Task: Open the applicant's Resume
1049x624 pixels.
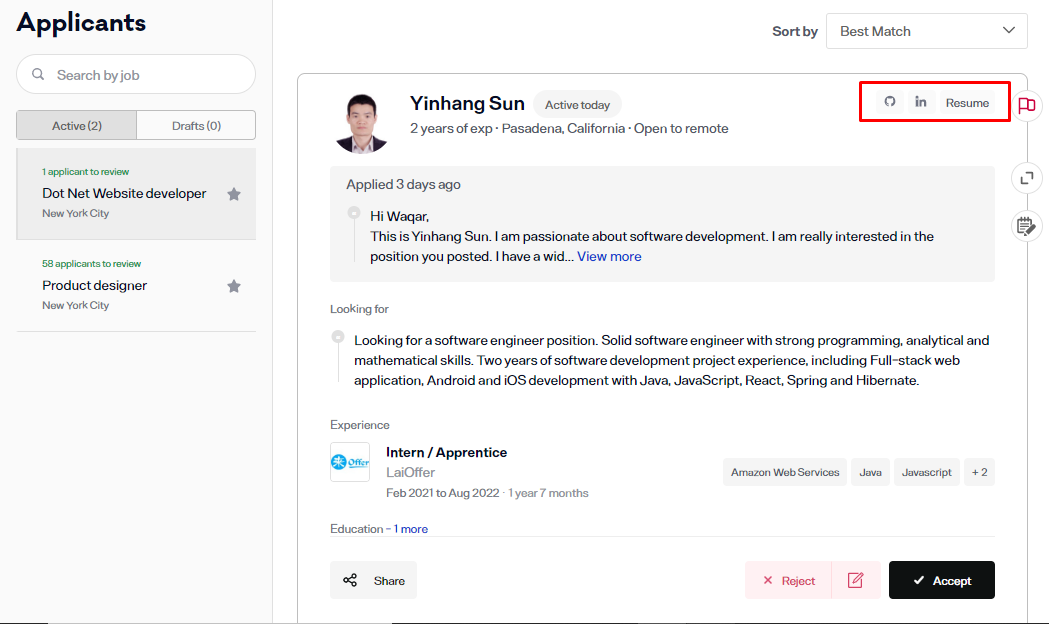Action: [967, 103]
